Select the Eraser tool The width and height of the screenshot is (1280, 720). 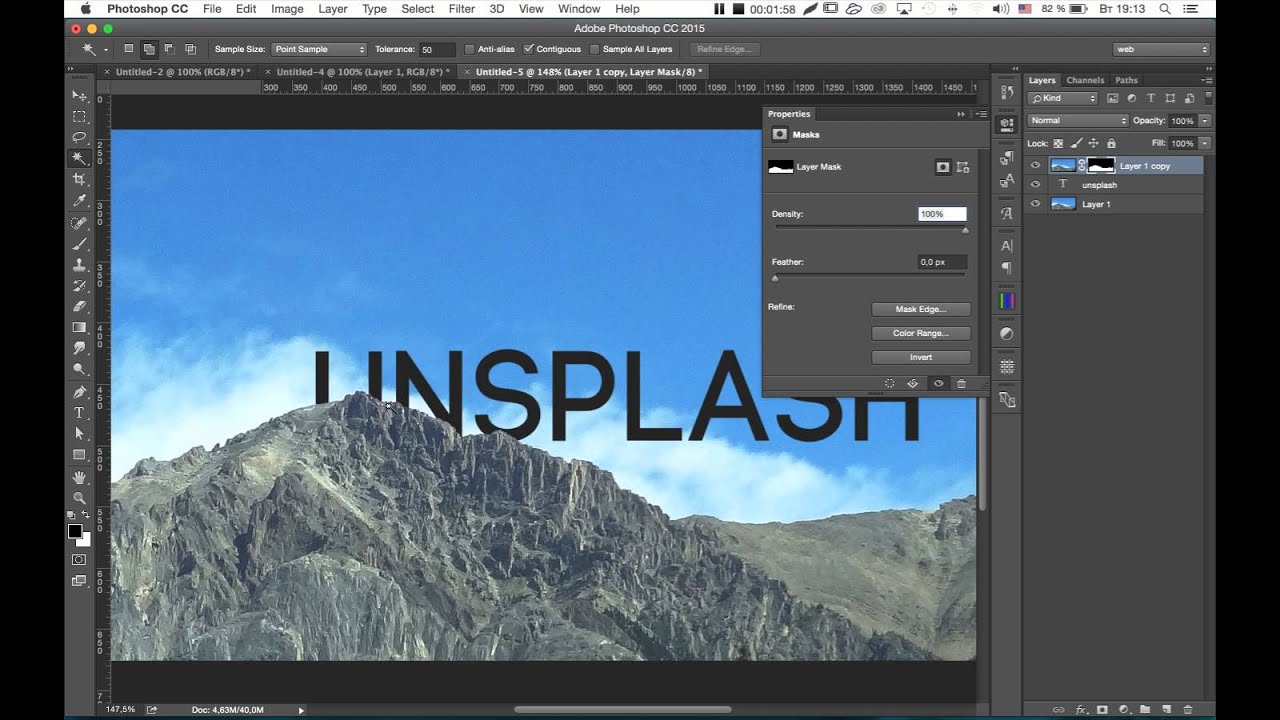tap(79, 306)
